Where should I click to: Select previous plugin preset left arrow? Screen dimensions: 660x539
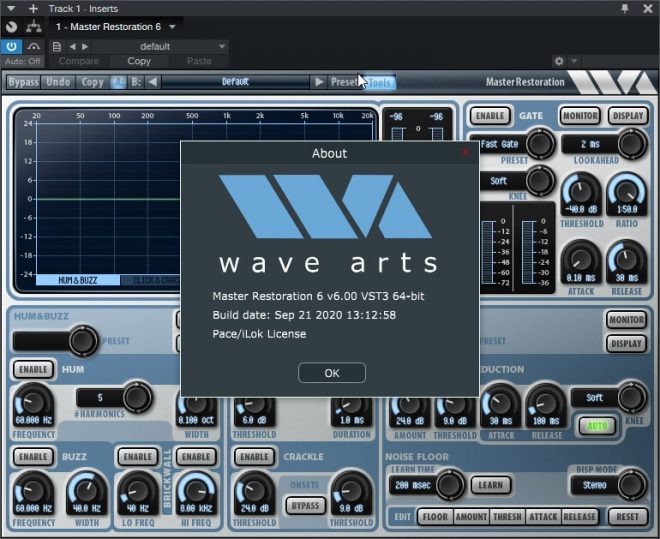tap(153, 82)
